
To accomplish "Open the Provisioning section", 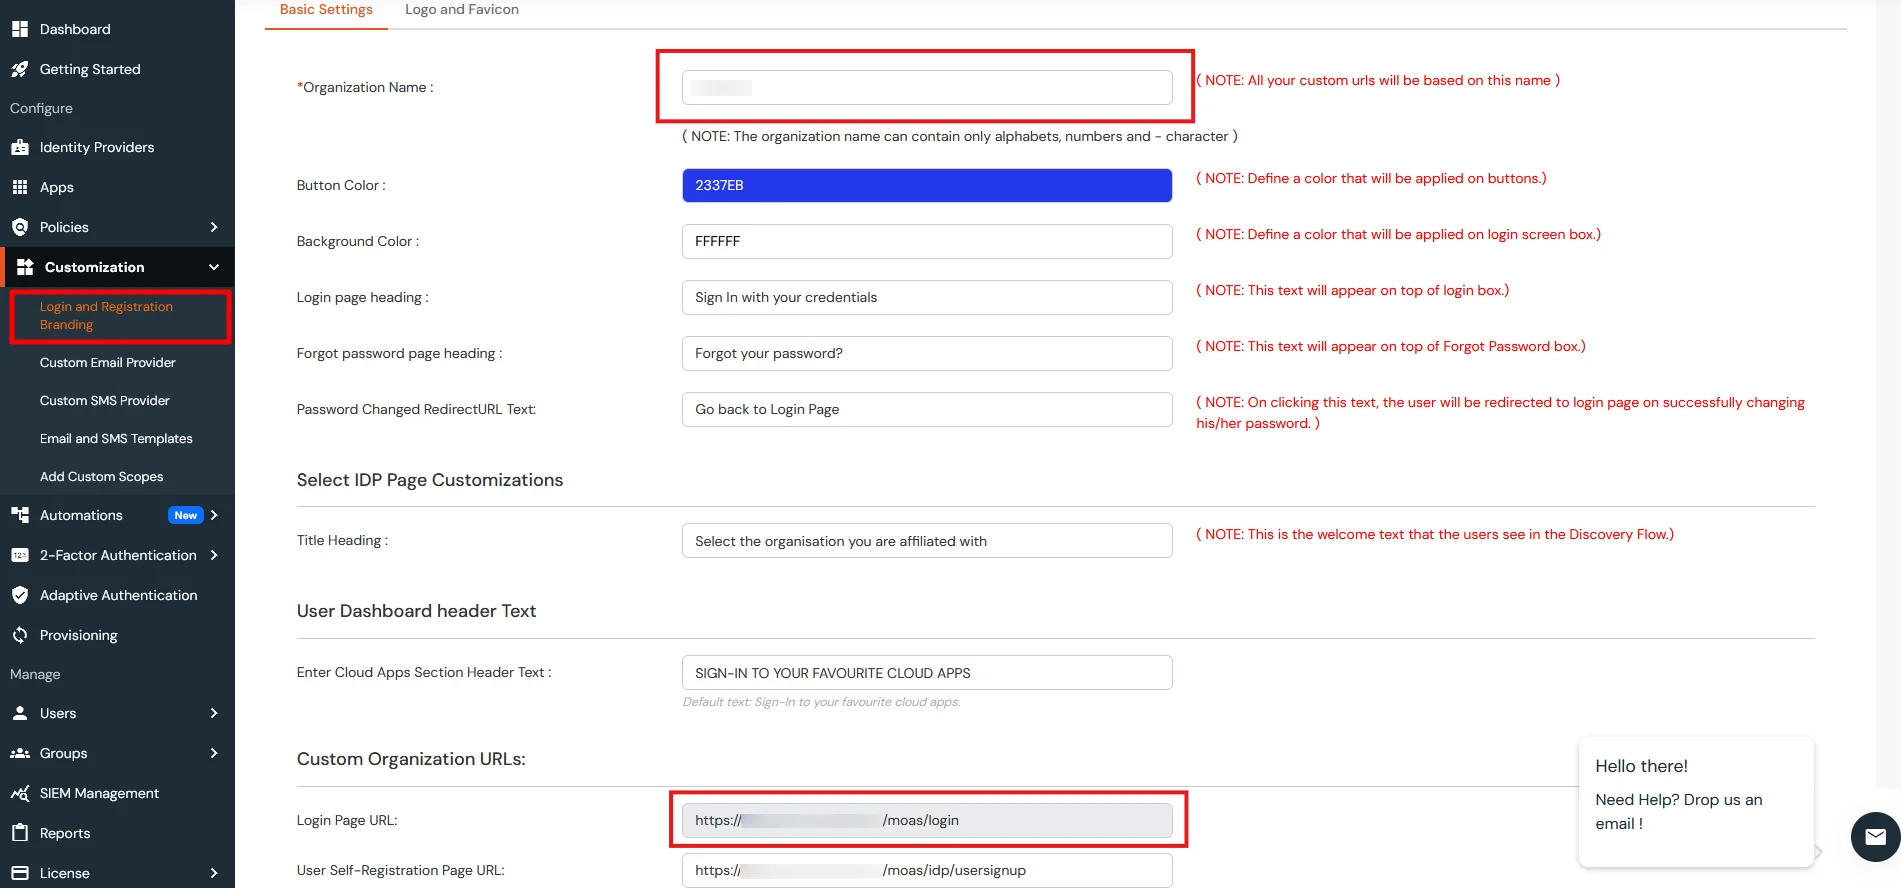I will (78, 635).
